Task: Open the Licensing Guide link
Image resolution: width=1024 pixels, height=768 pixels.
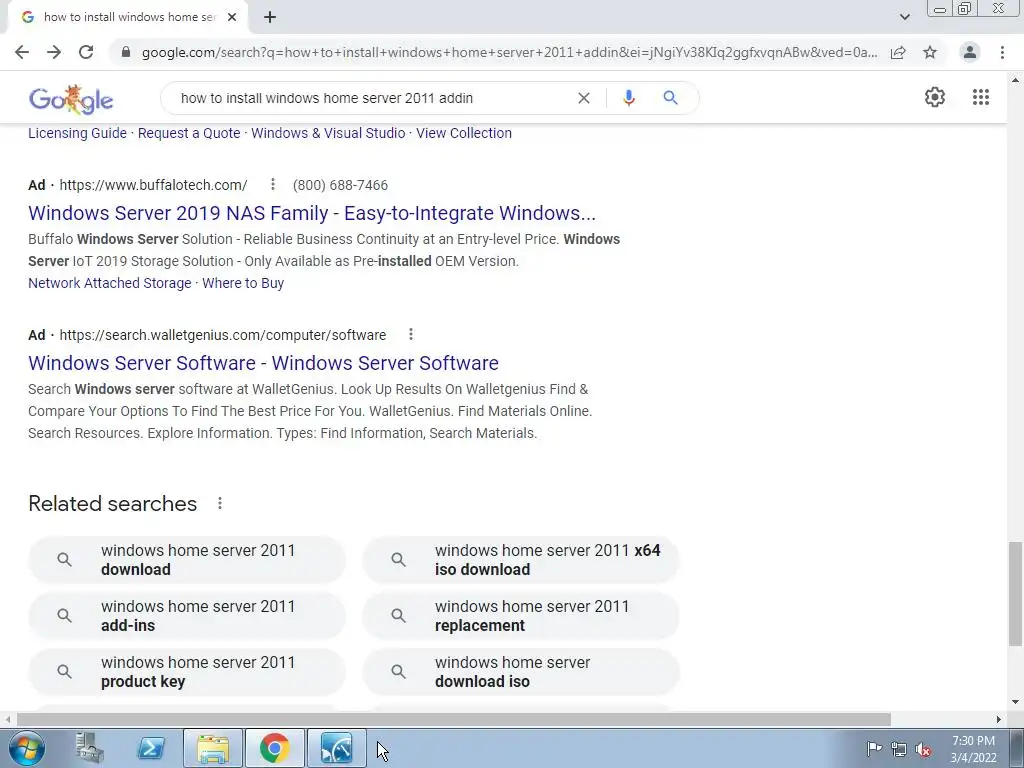Action: click(x=77, y=133)
